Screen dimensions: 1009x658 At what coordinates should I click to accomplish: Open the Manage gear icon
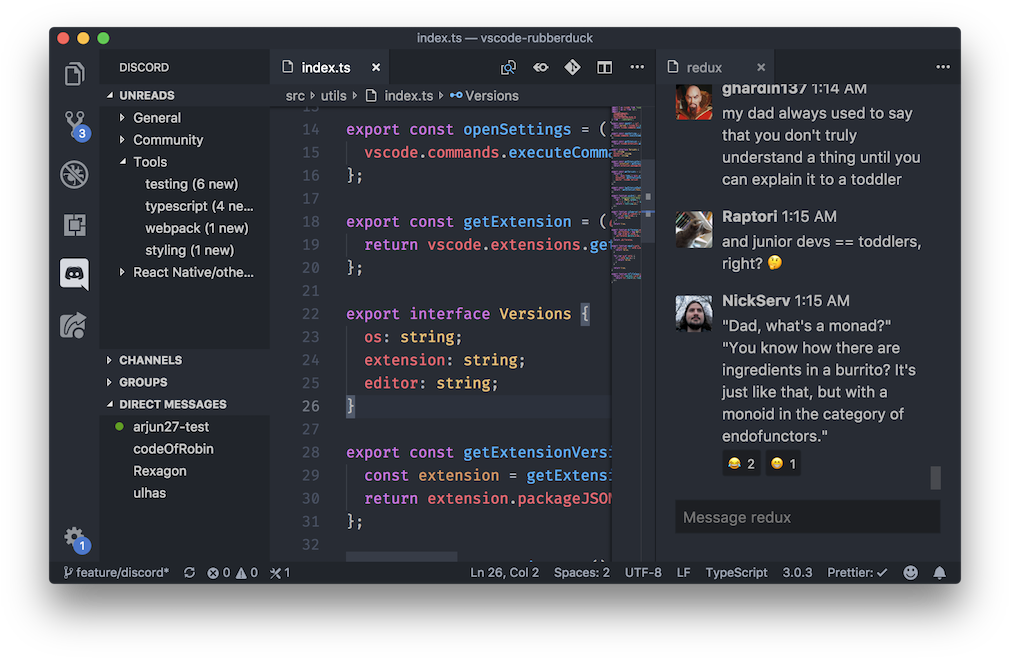coord(75,538)
